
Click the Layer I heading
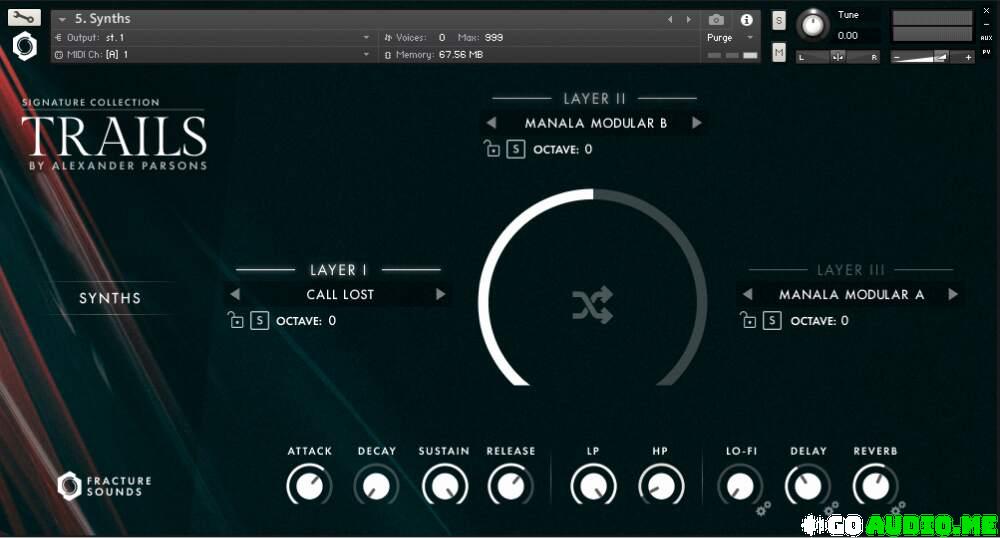[339, 270]
